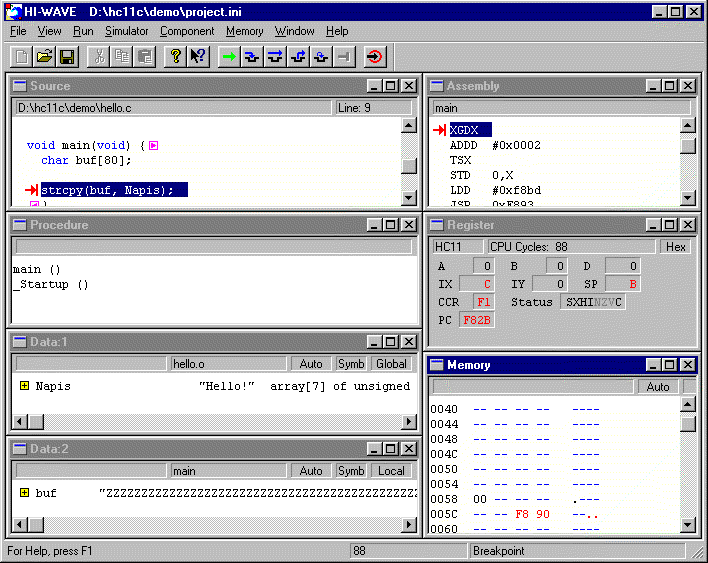Click the Source window system icon
This screenshot has height=563, width=708.
(20, 86)
